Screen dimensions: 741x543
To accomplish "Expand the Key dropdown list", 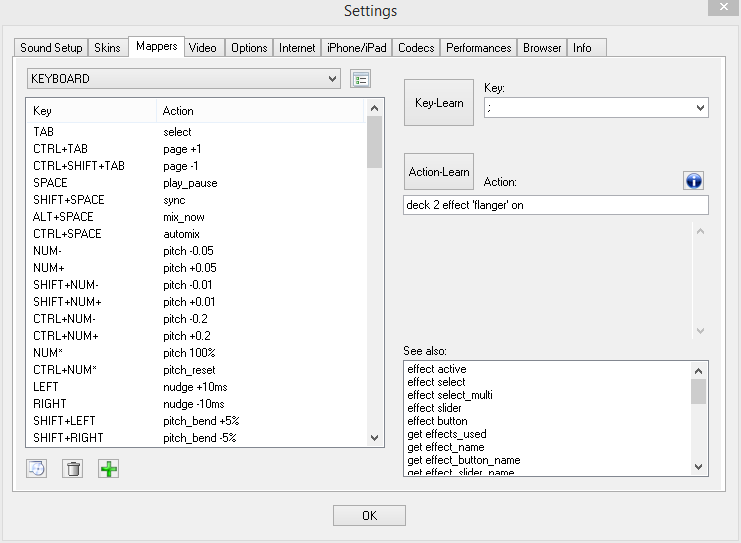I will coord(699,107).
